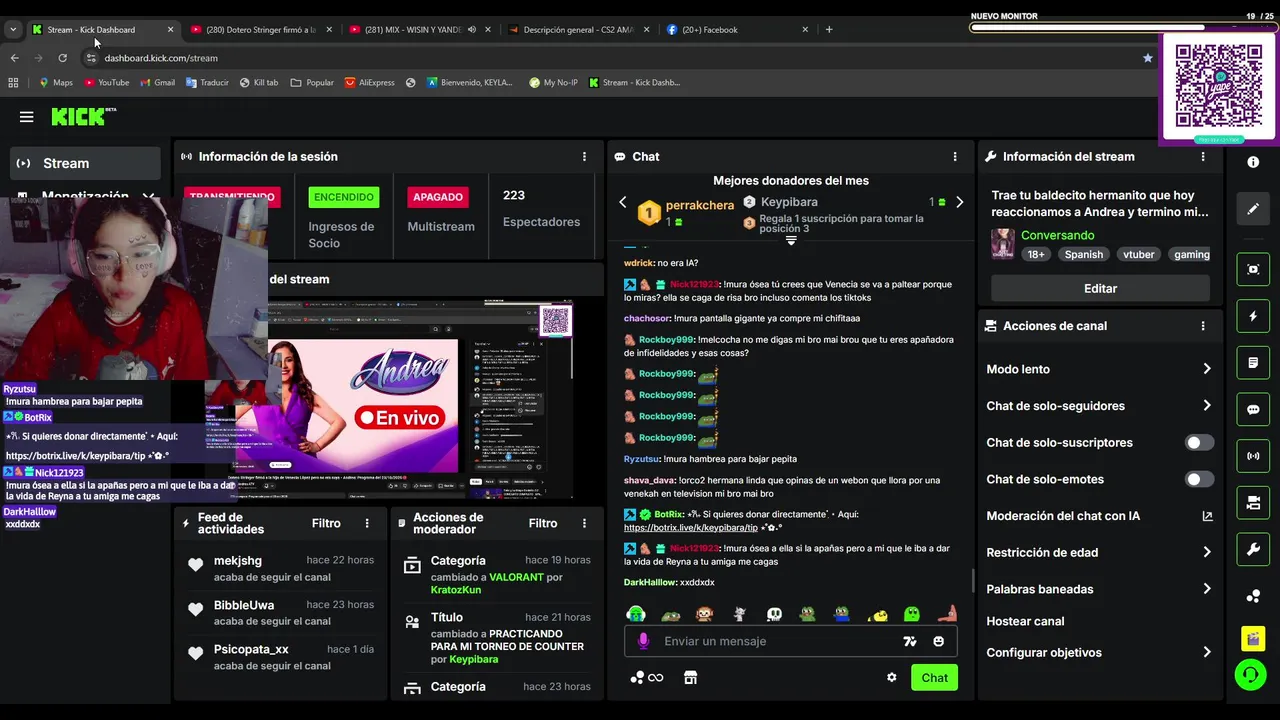
Task: Open options menu for Información del stream
Action: pos(1203,157)
